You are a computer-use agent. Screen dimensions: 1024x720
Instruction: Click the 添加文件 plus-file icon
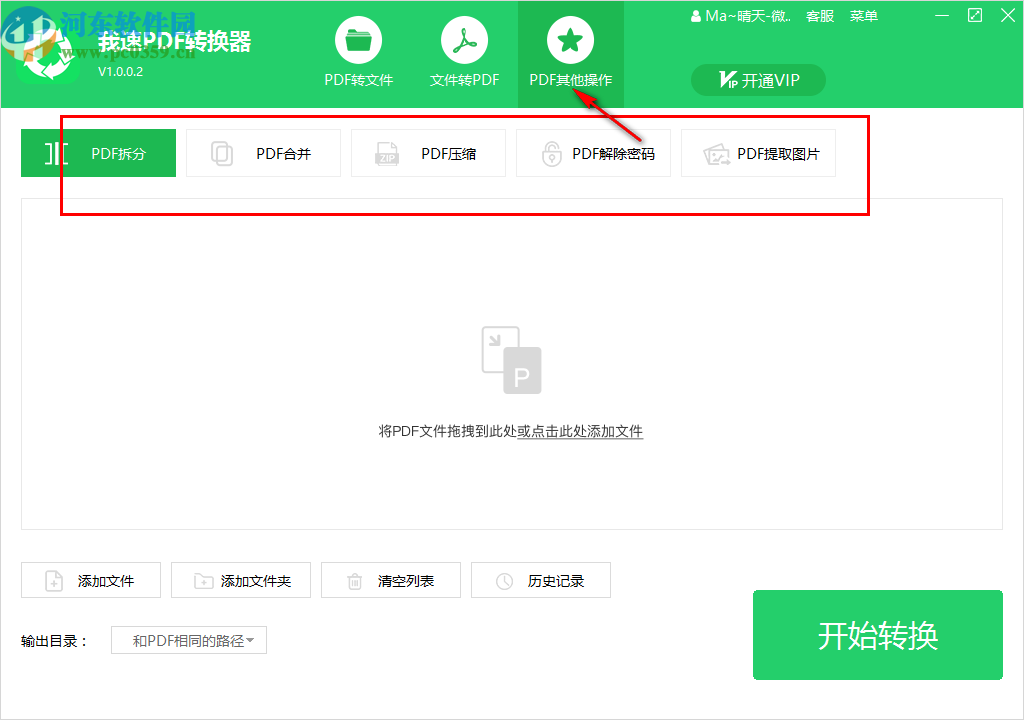coord(51,580)
